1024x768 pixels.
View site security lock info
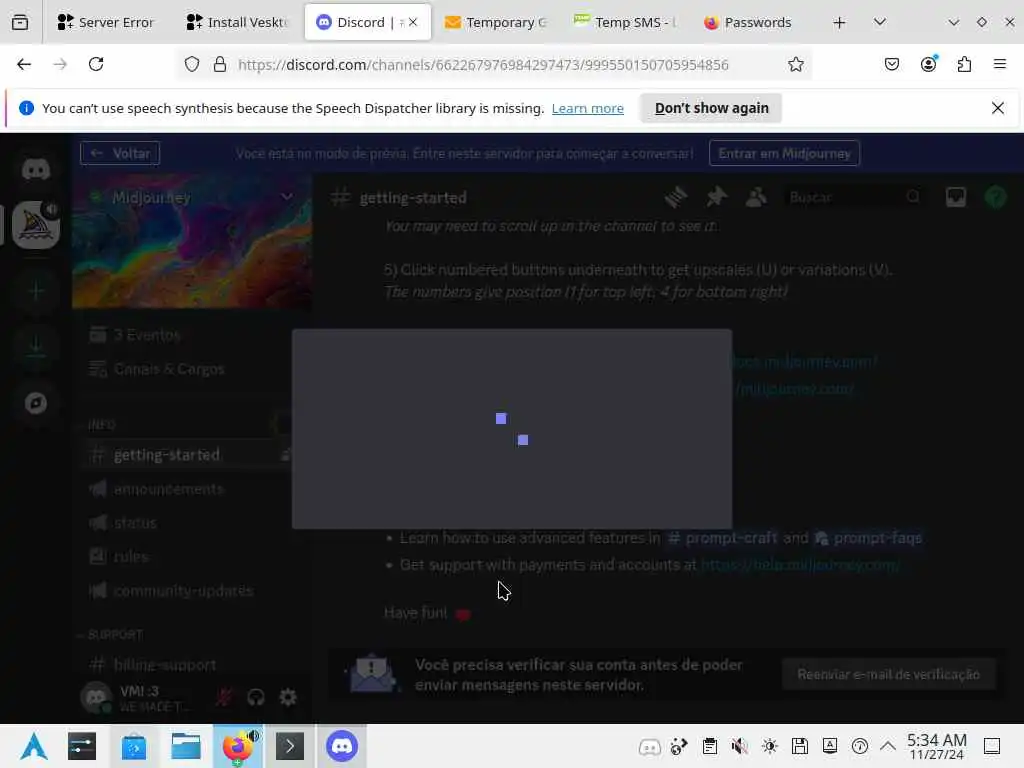tap(220, 64)
